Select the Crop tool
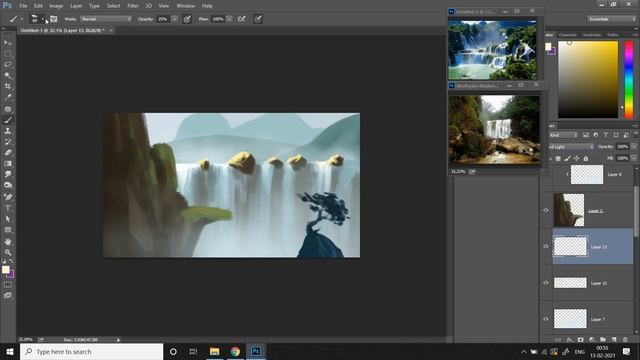The image size is (640, 360). (x=8, y=87)
